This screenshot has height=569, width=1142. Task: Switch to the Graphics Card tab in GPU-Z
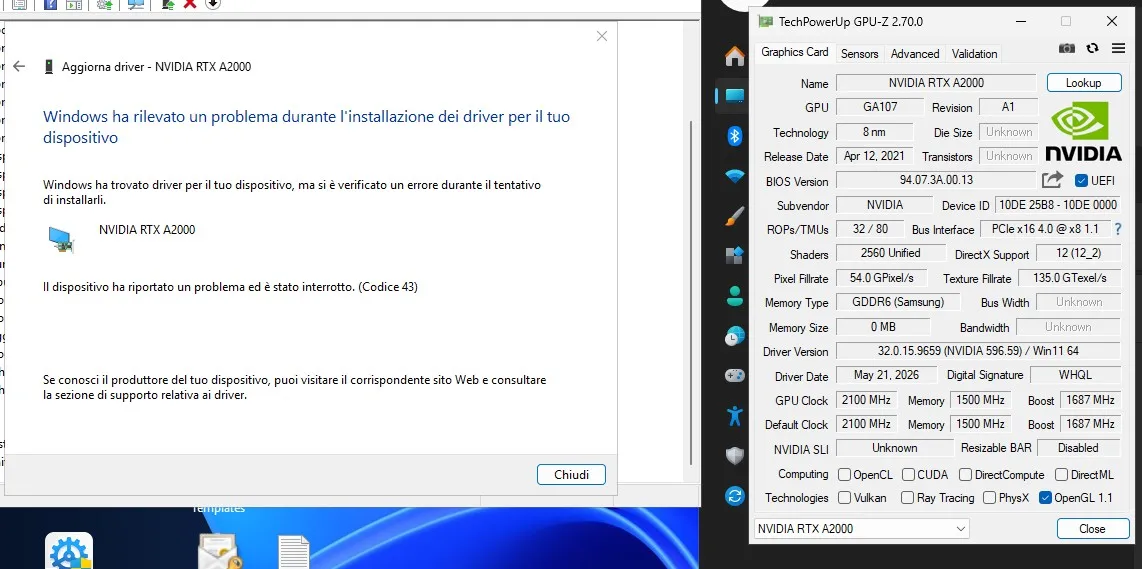click(795, 52)
